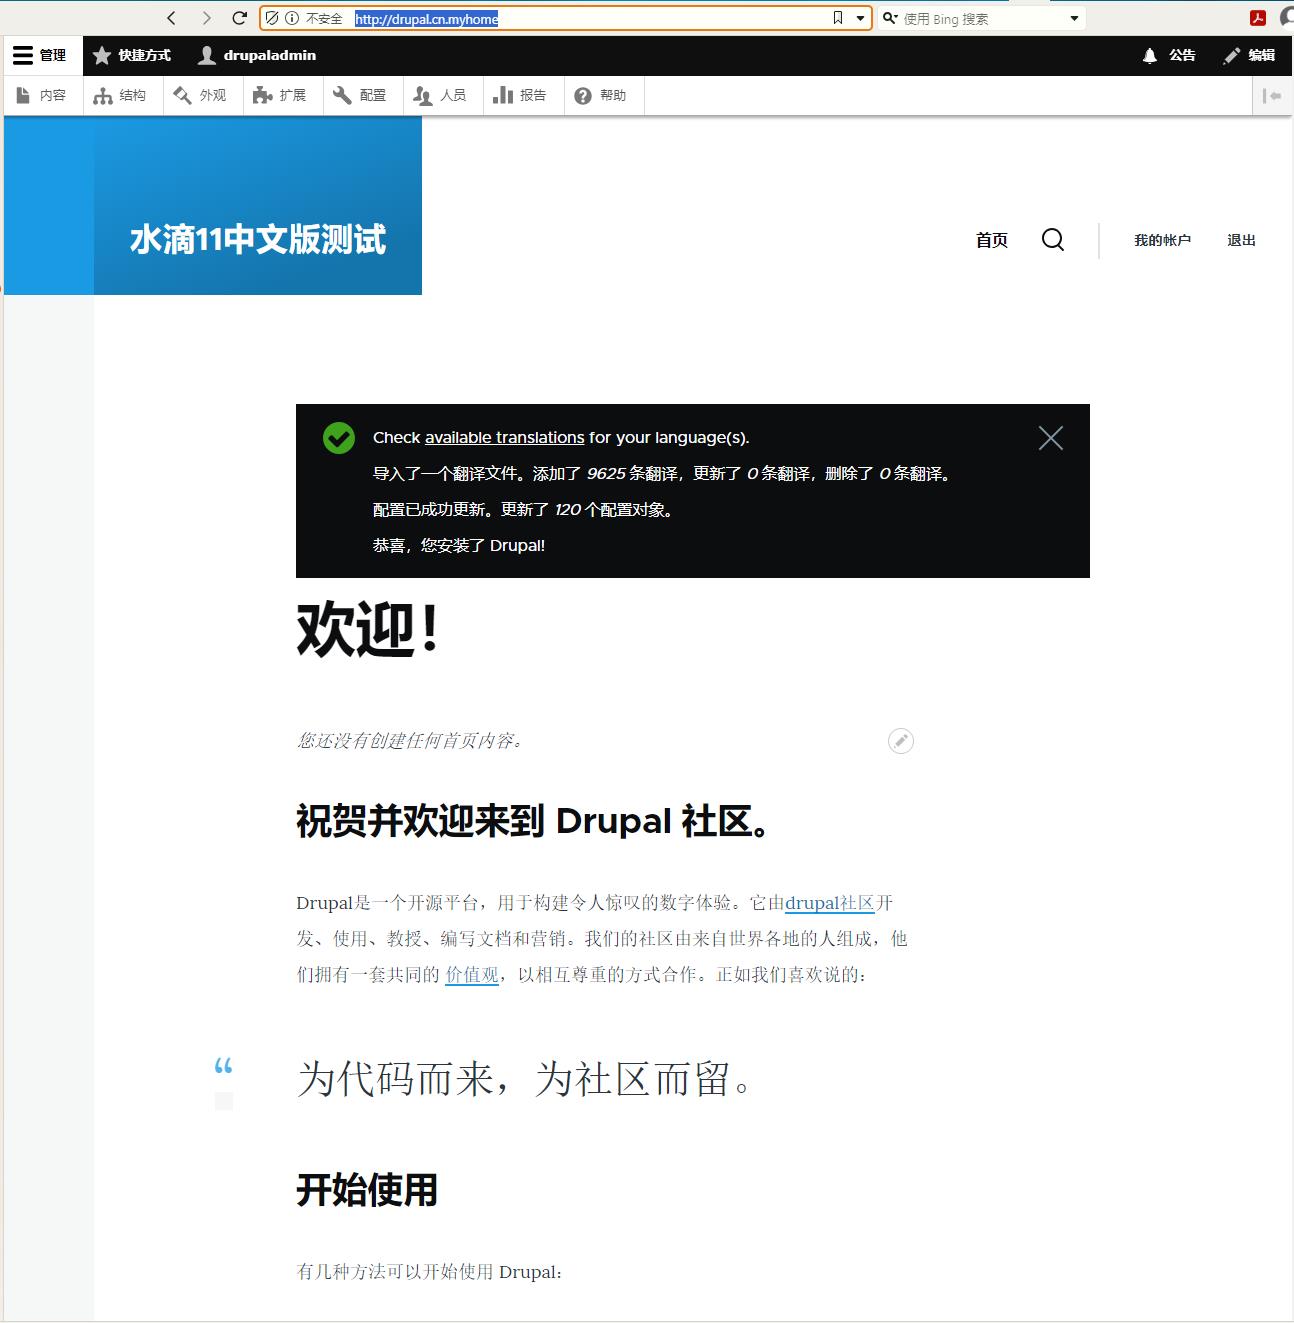The width and height of the screenshot is (1294, 1323).
Task: Open the 快捷方式 shortcuts menu
Action: pyautogui.click(x=132, y=56)
